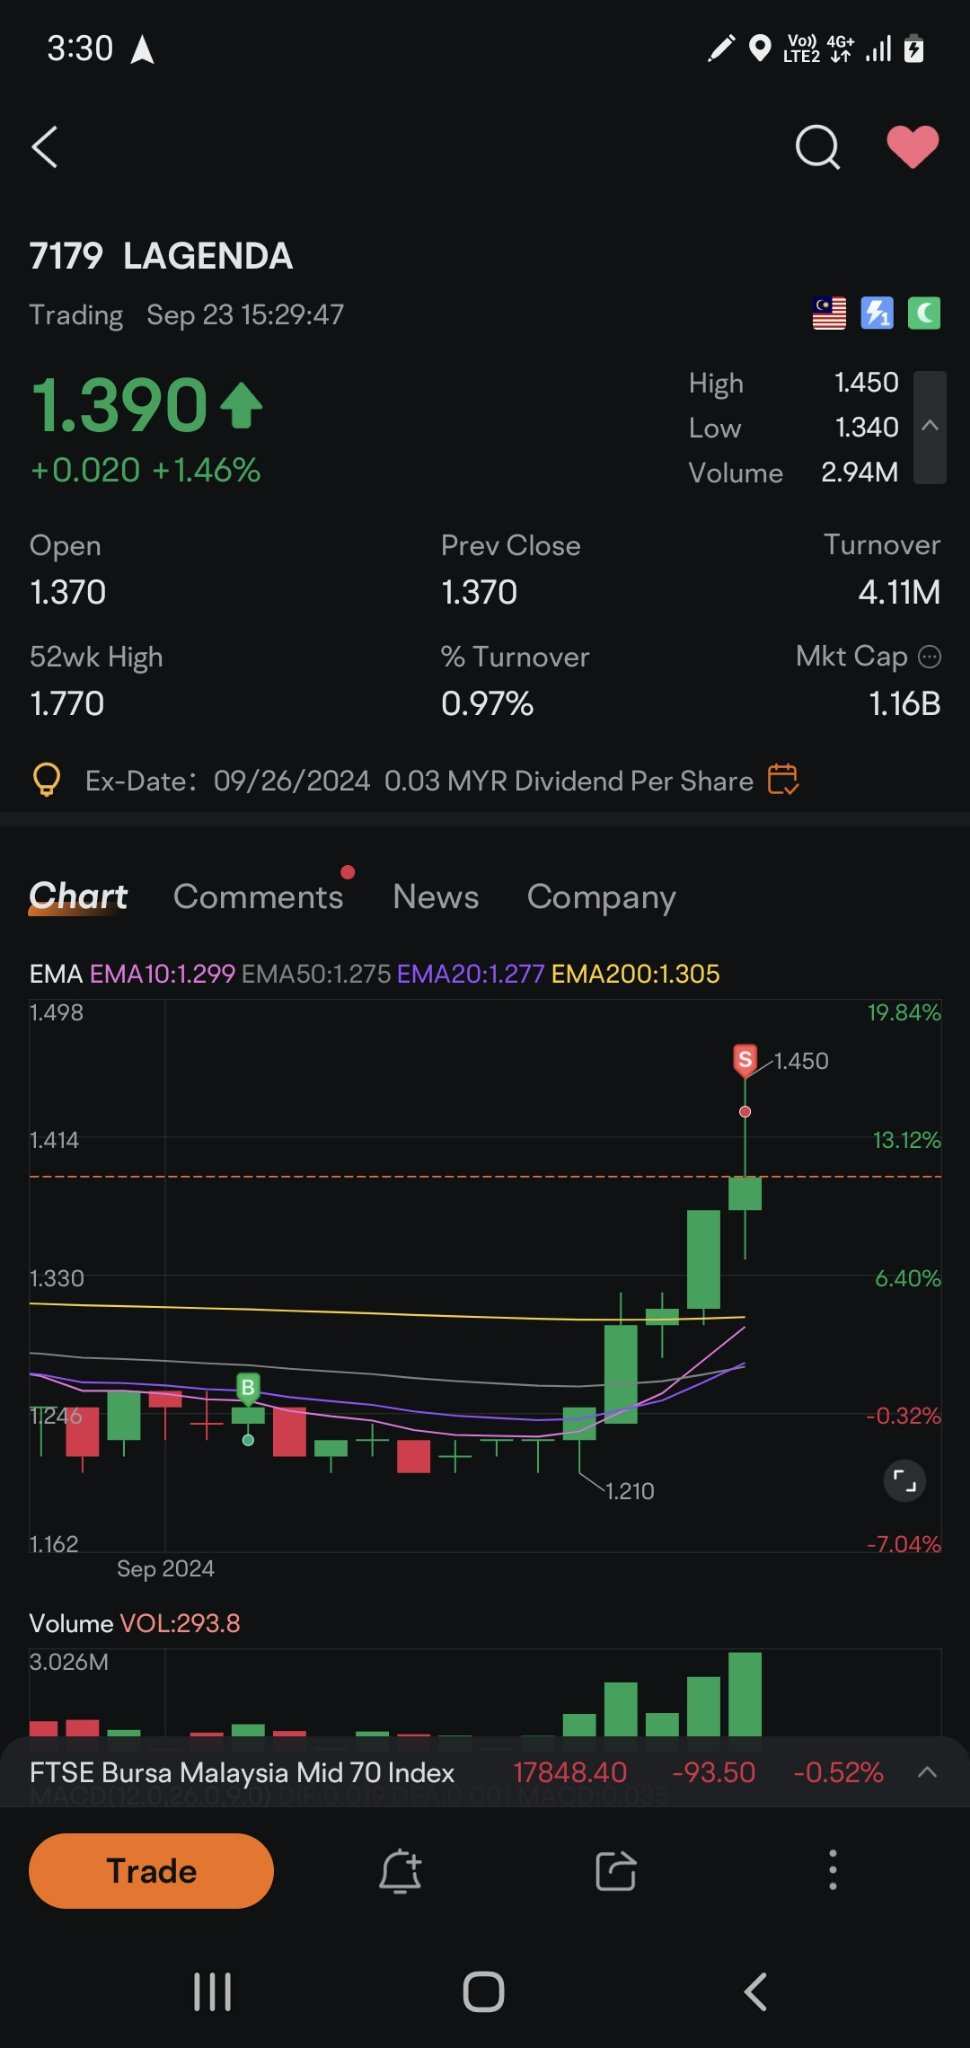
Task: Open Mkt Cap info circle icon
Action: [930, 657]
